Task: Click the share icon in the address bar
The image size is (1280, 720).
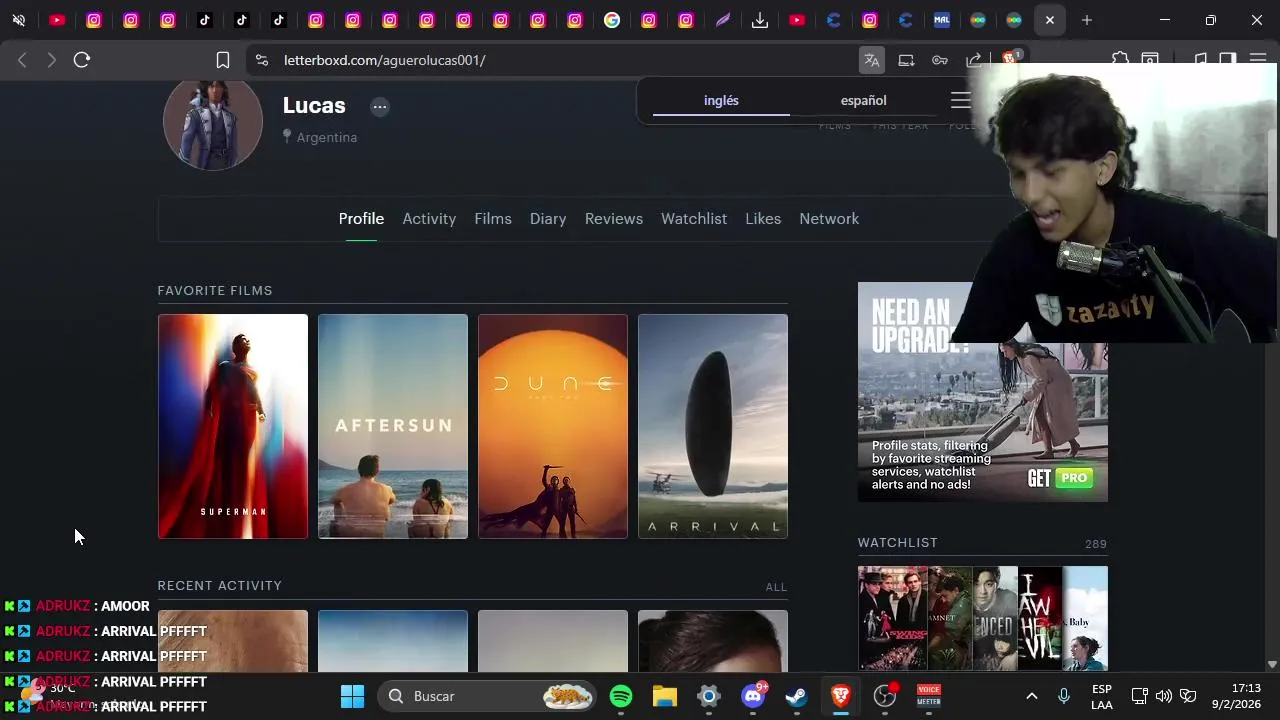Action: coord(974,60)
